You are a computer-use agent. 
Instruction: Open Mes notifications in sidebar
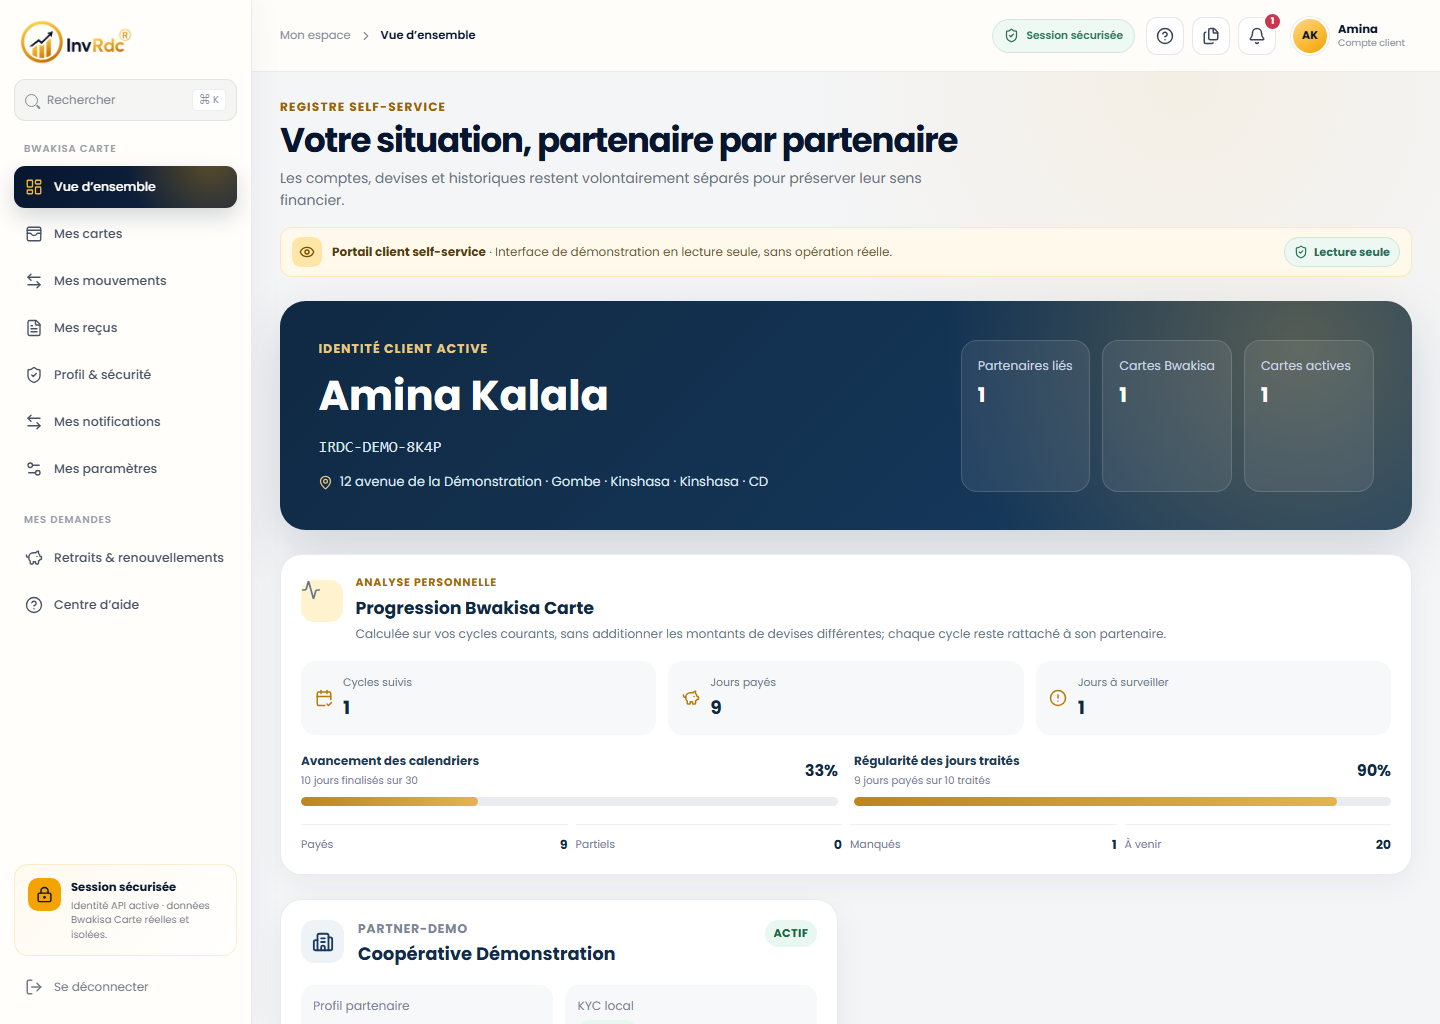click(x=125, y=422)
